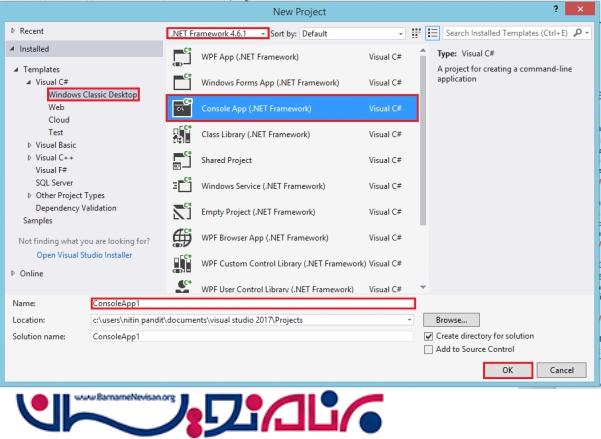Toggle Create directory for solution checkbox
Viewport: 601px width, 439px height.
click(x=429, y=336)
